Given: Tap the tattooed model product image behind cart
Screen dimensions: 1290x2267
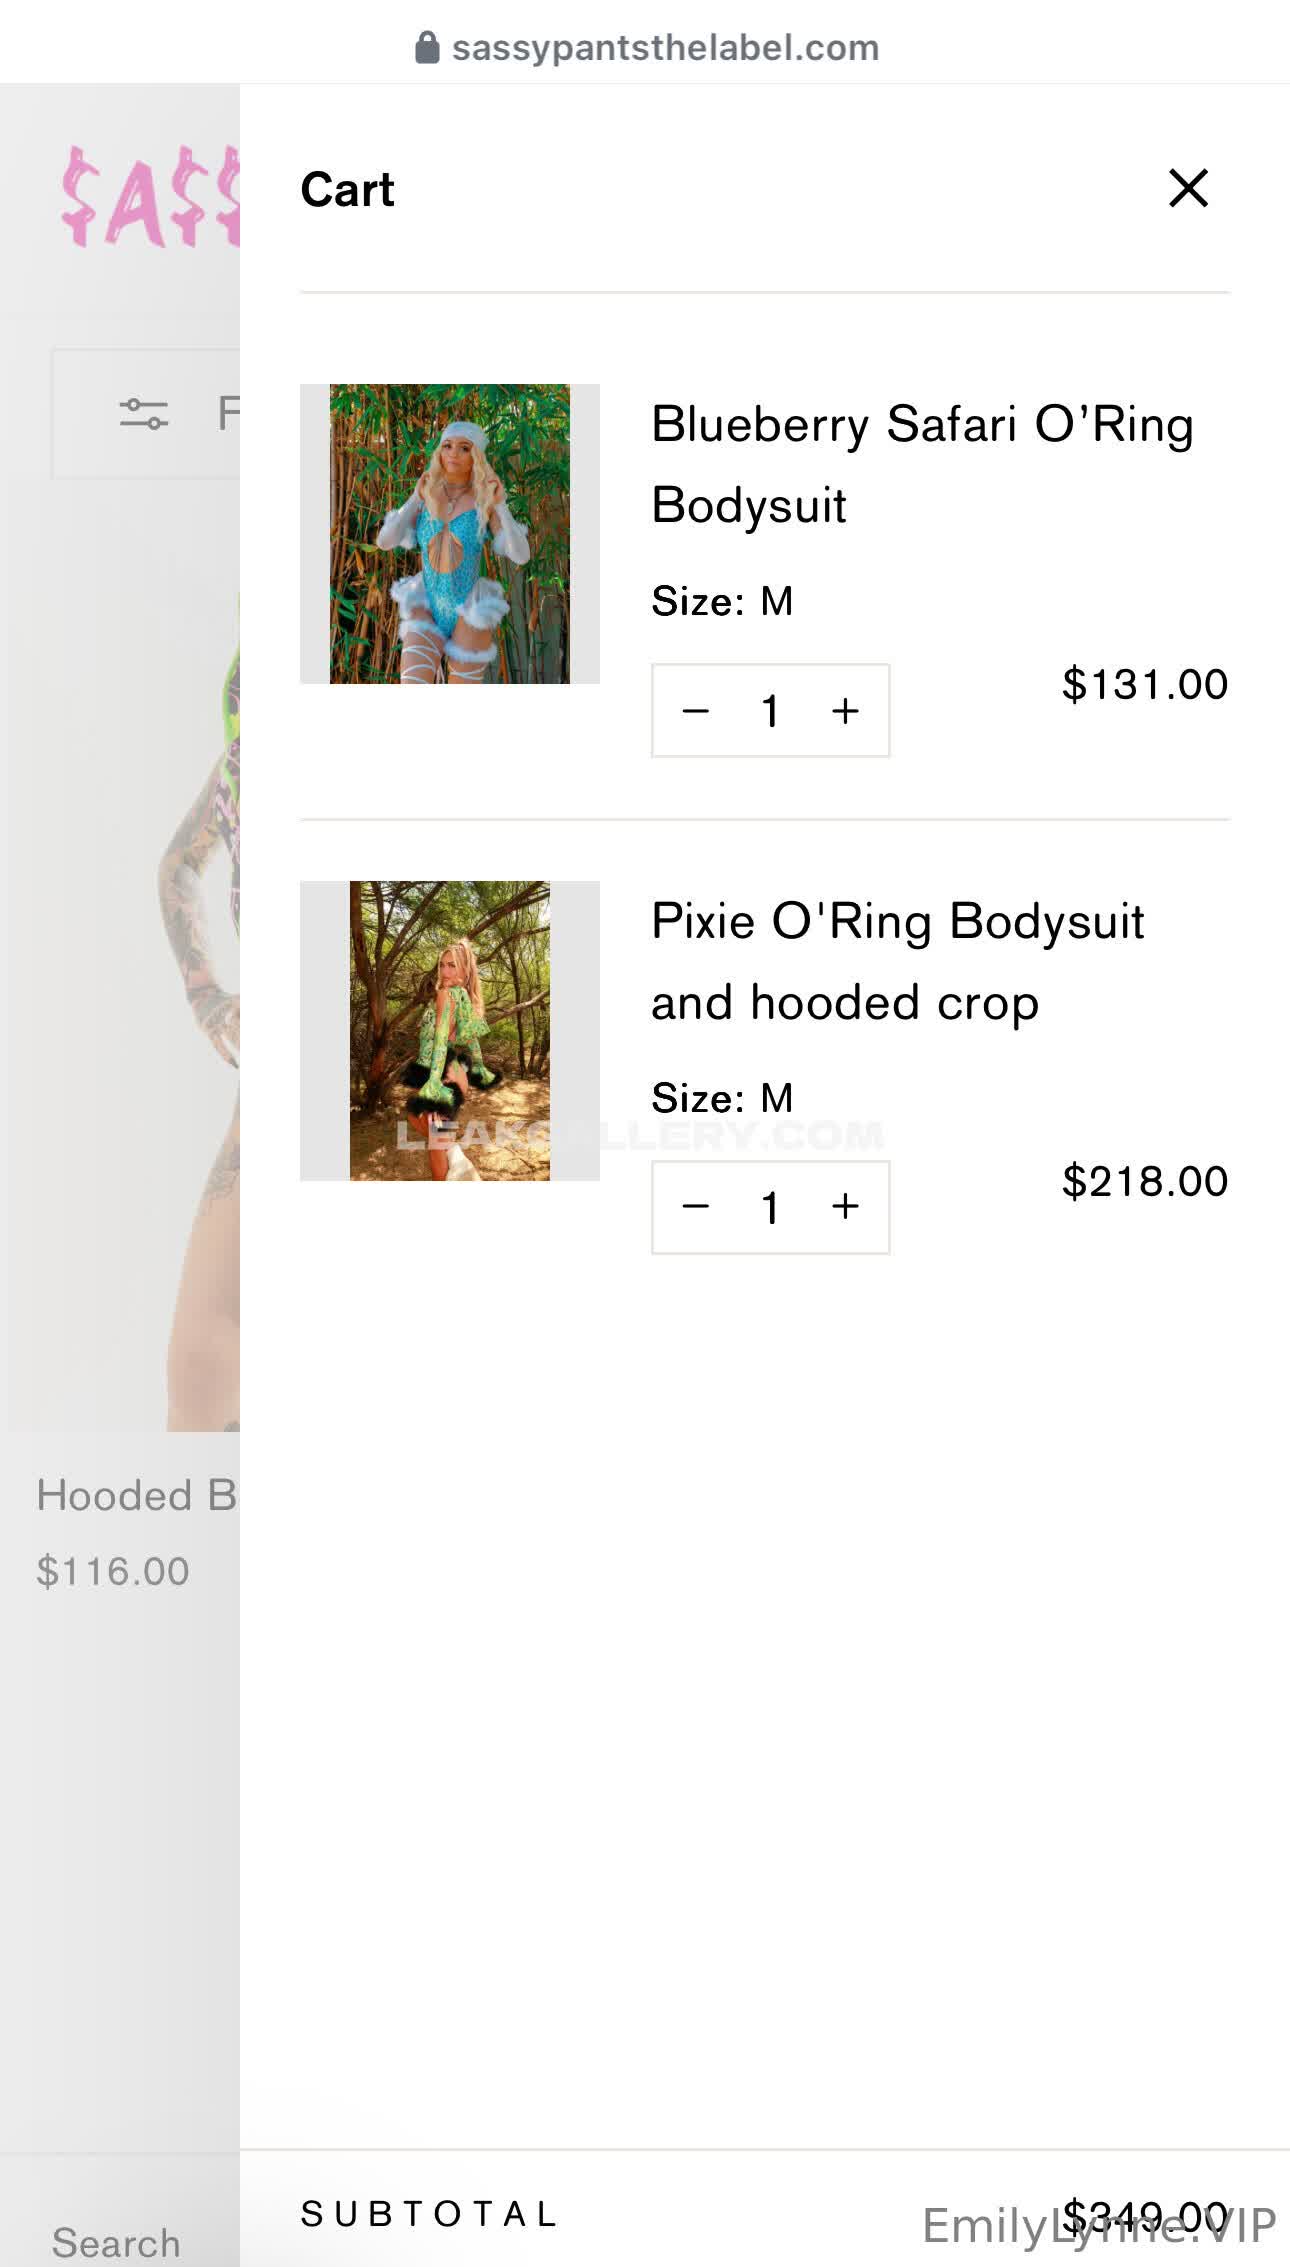Looking at the screenshot, I should (x=125, y=960).
